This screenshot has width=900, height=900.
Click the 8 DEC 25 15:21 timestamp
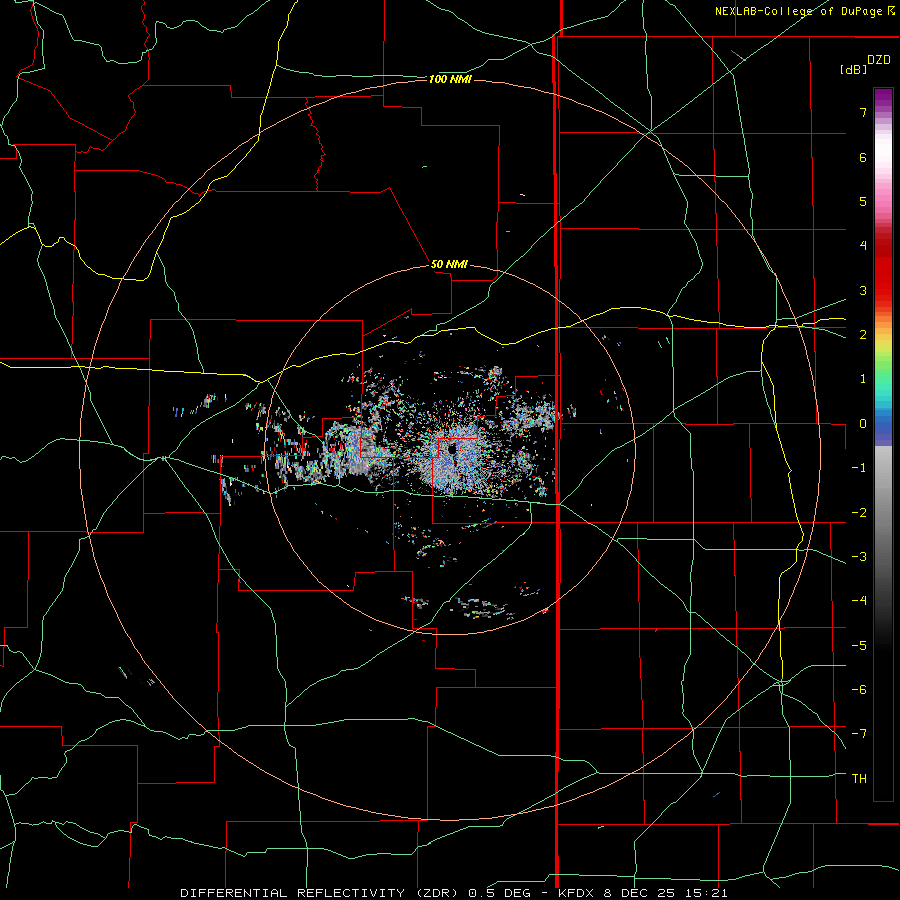[666, 893]
